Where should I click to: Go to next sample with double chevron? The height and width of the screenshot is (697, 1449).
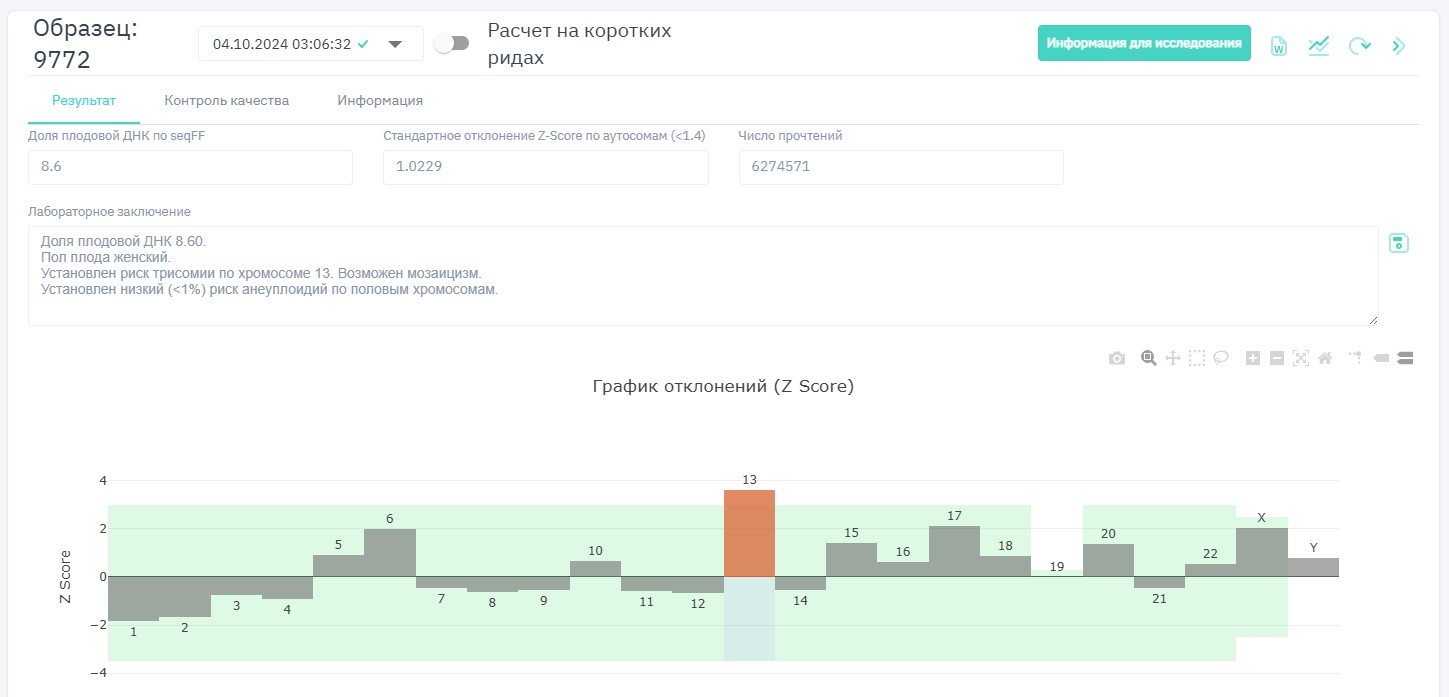[x=1398, y=46]
